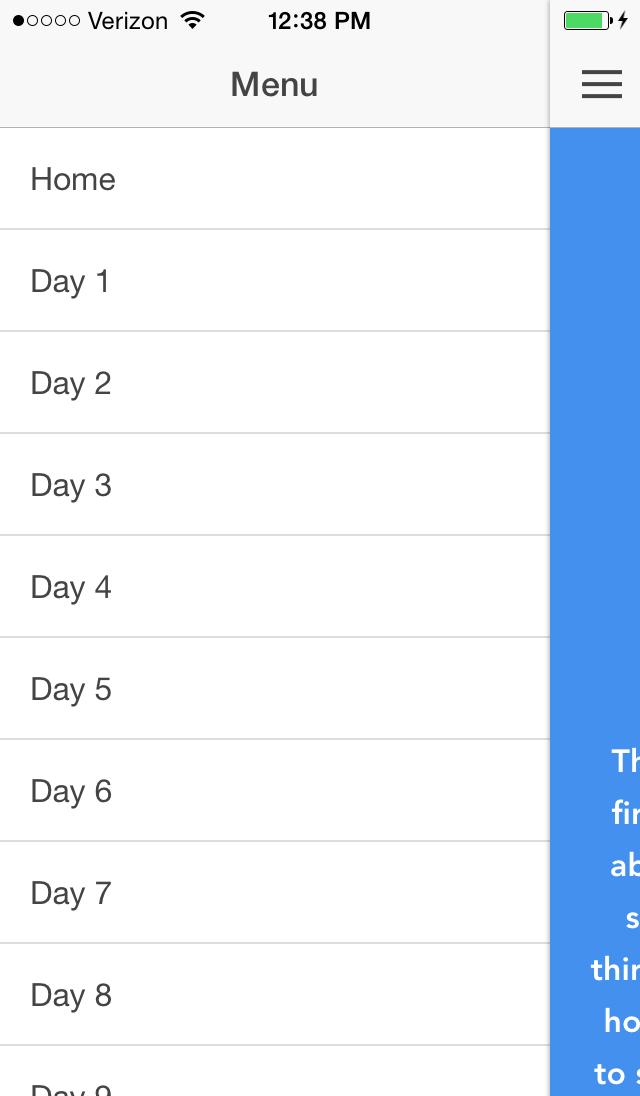Select Day 1 from the menu
Viewport: 640px width, 1096px height.
point(275,280)
